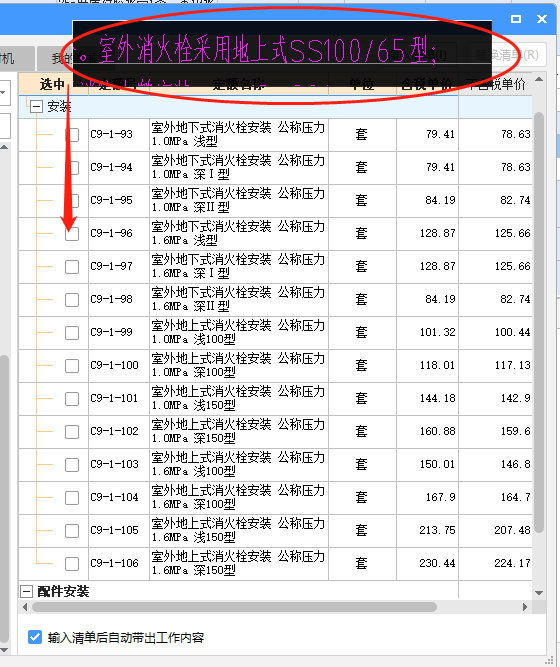Click 套 unit cell in row C9-1-101
The width and height of the screenshot is (560, 667).
point(362,398)
